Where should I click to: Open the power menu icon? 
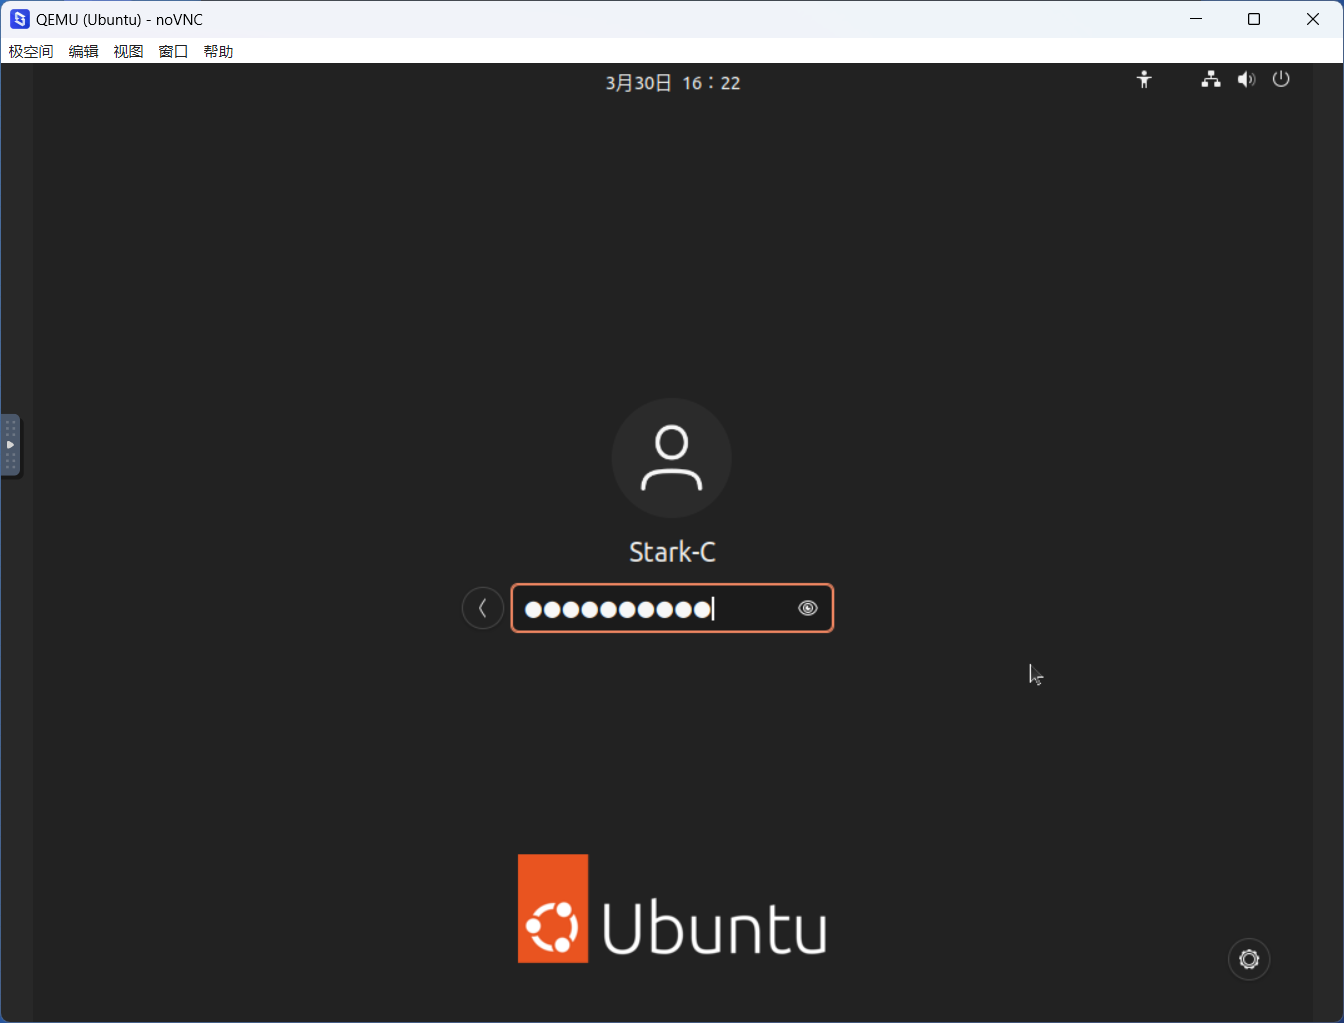1281,80
